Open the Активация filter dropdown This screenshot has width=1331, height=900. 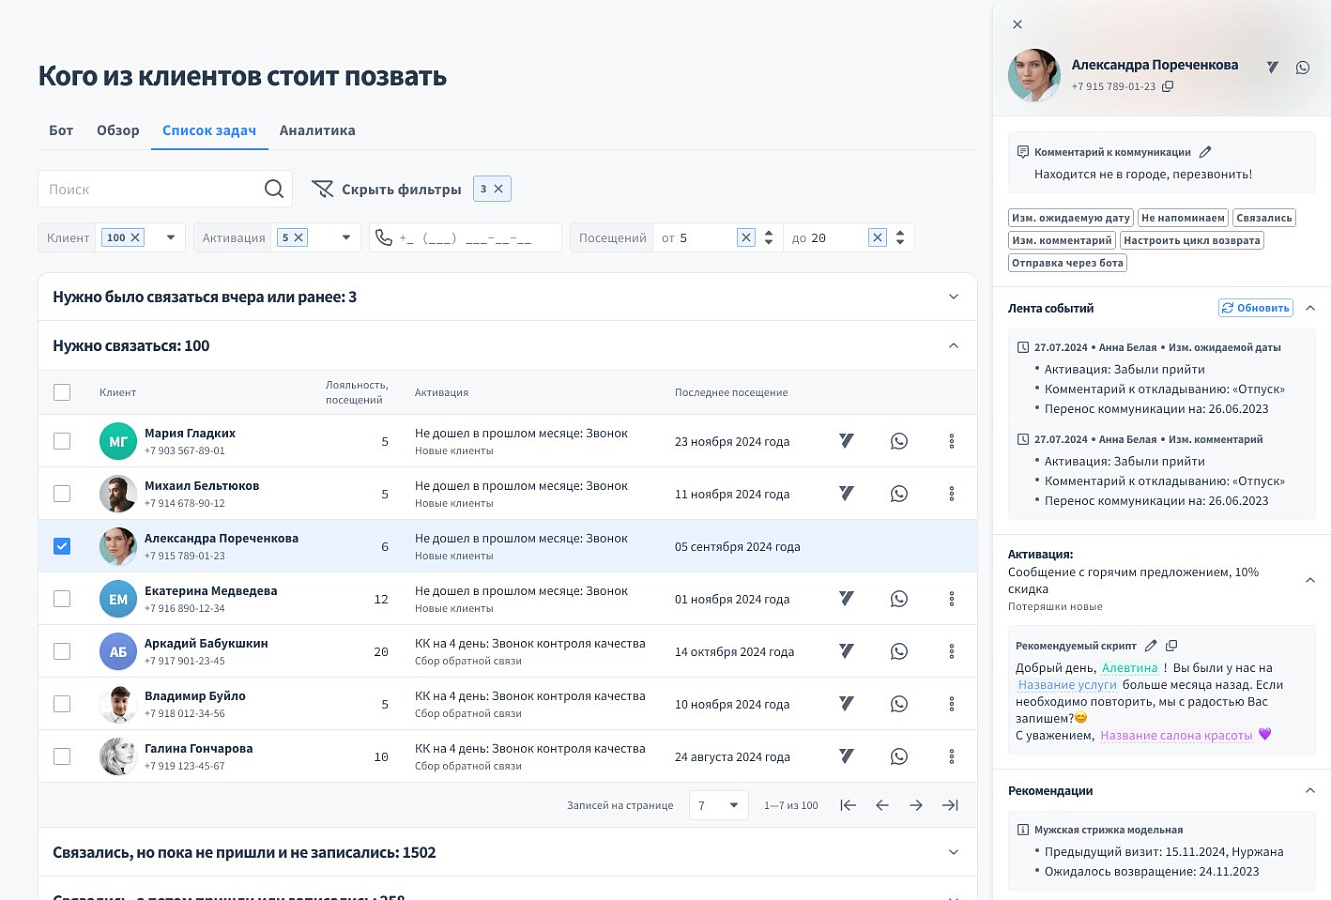tap(346, 237)
